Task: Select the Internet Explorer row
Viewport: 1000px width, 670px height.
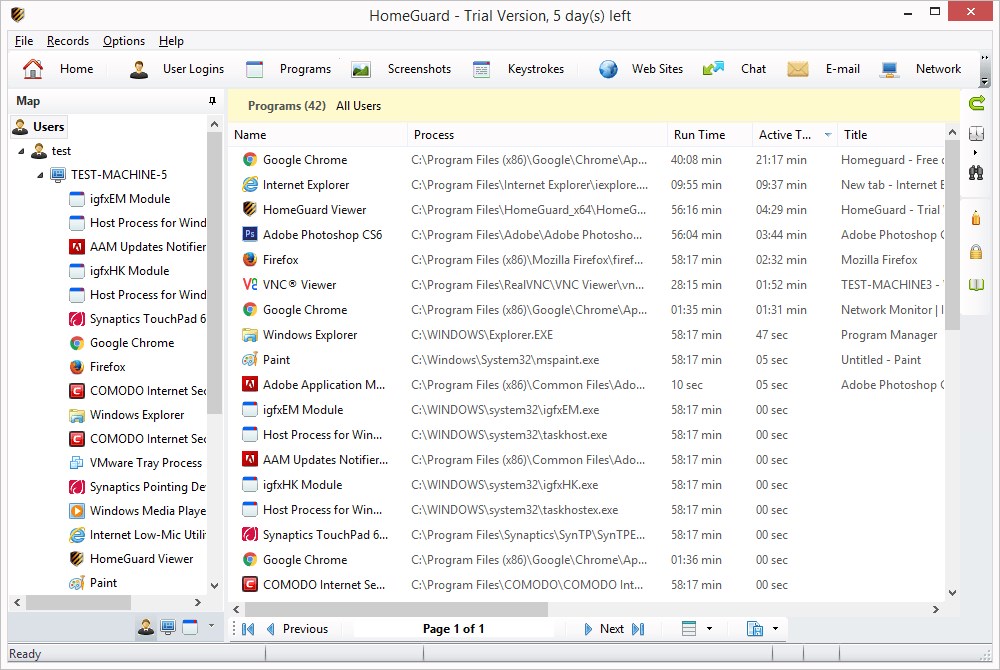Action: [586, 185]
